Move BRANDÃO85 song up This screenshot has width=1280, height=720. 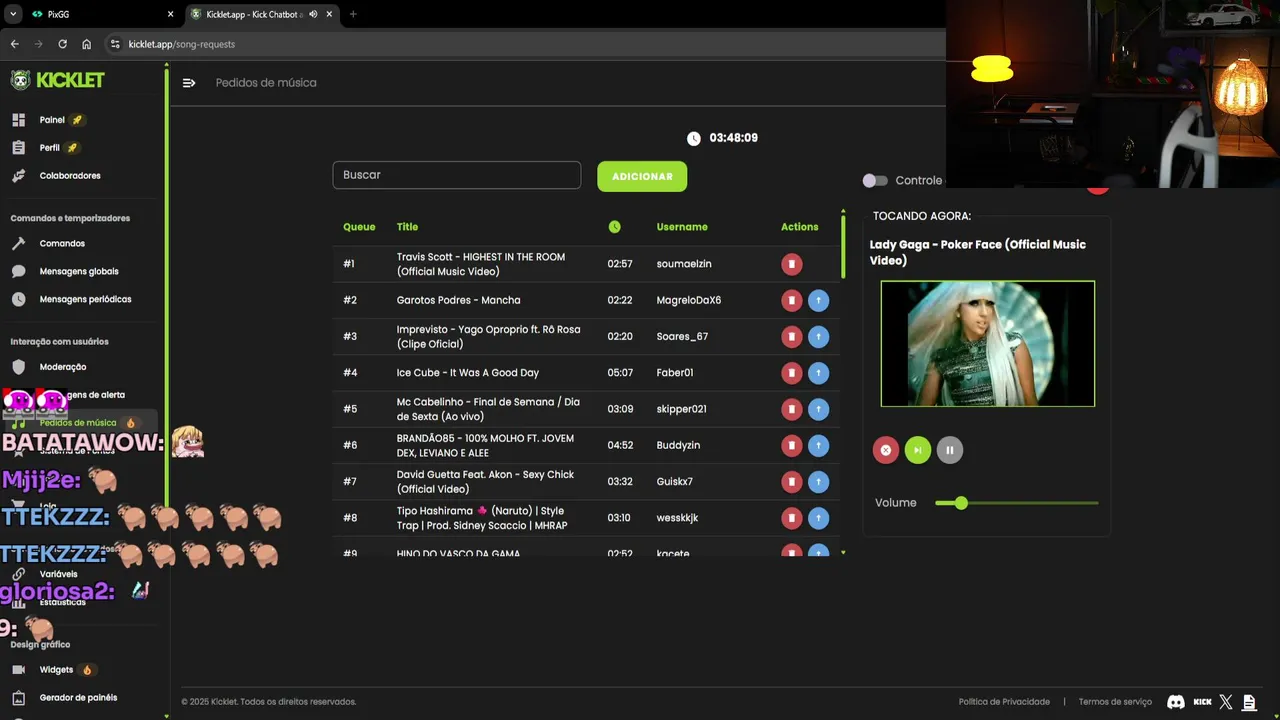pos(818,445)
